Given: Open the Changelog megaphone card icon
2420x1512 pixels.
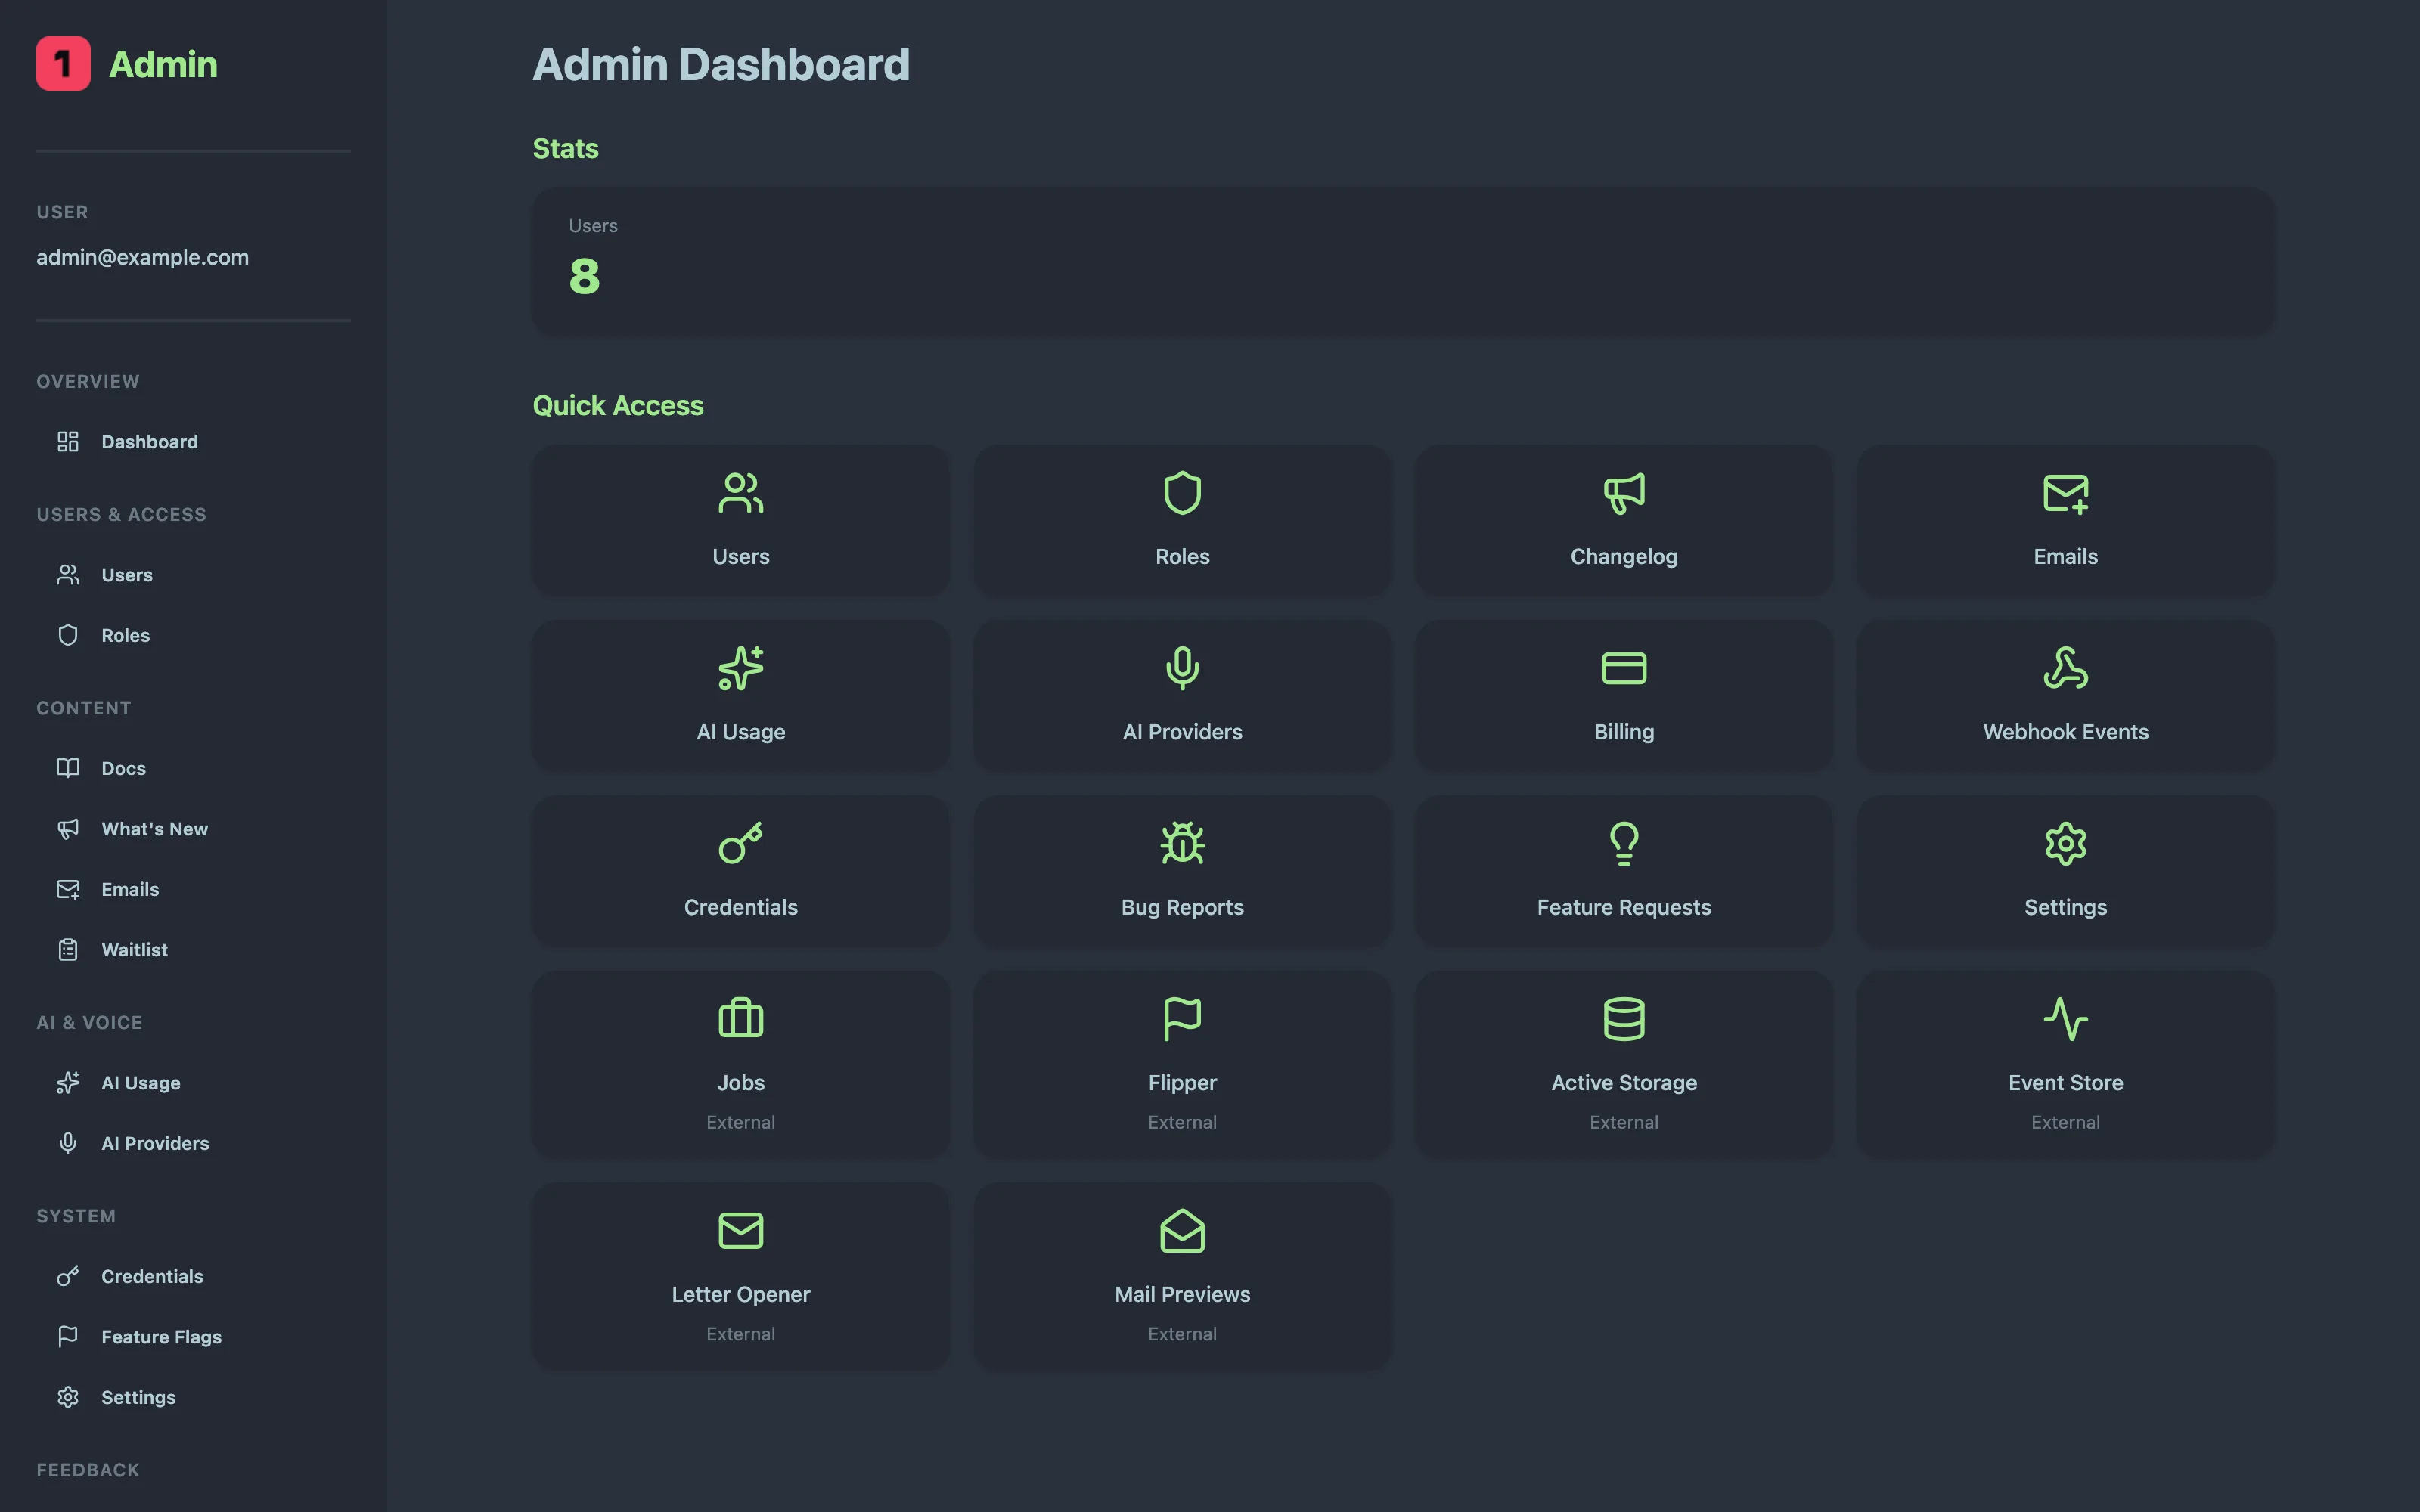Looking at the screenshot, I should point(1624,493).
